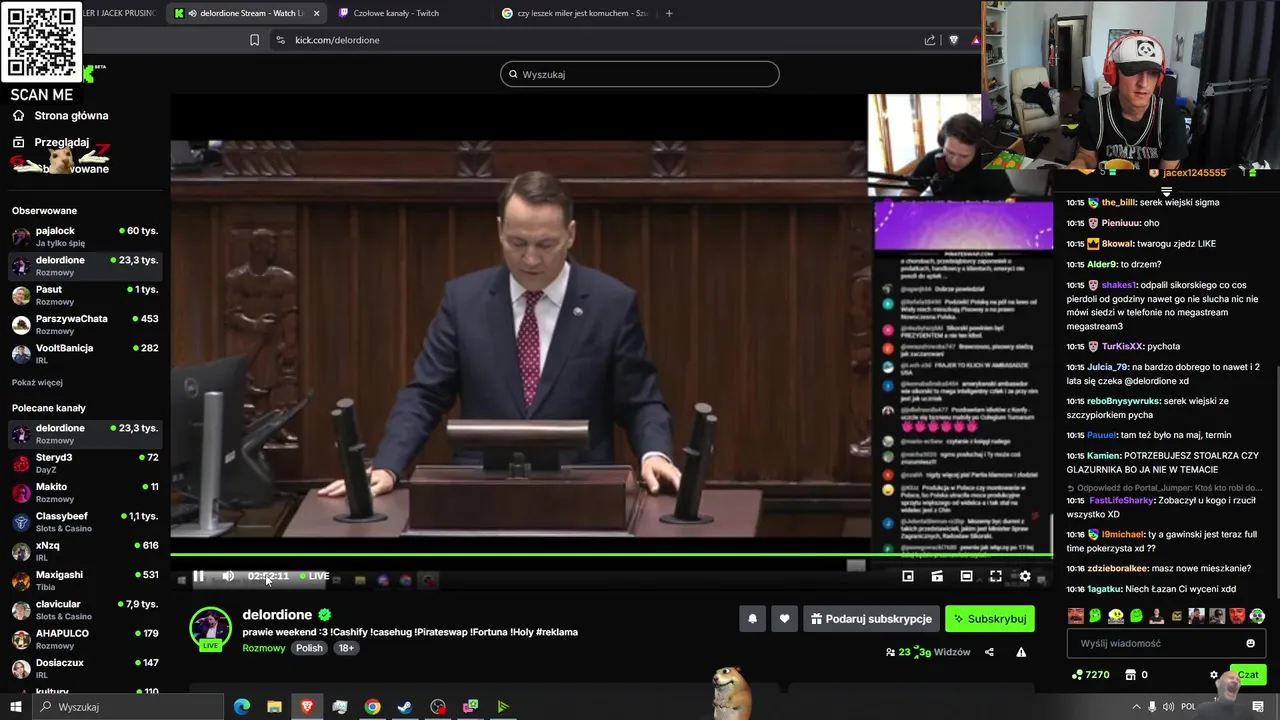Open Pasut channel in sidebar
The height and width of the screenshot is (720, 1280).
(x=85, y=295)
